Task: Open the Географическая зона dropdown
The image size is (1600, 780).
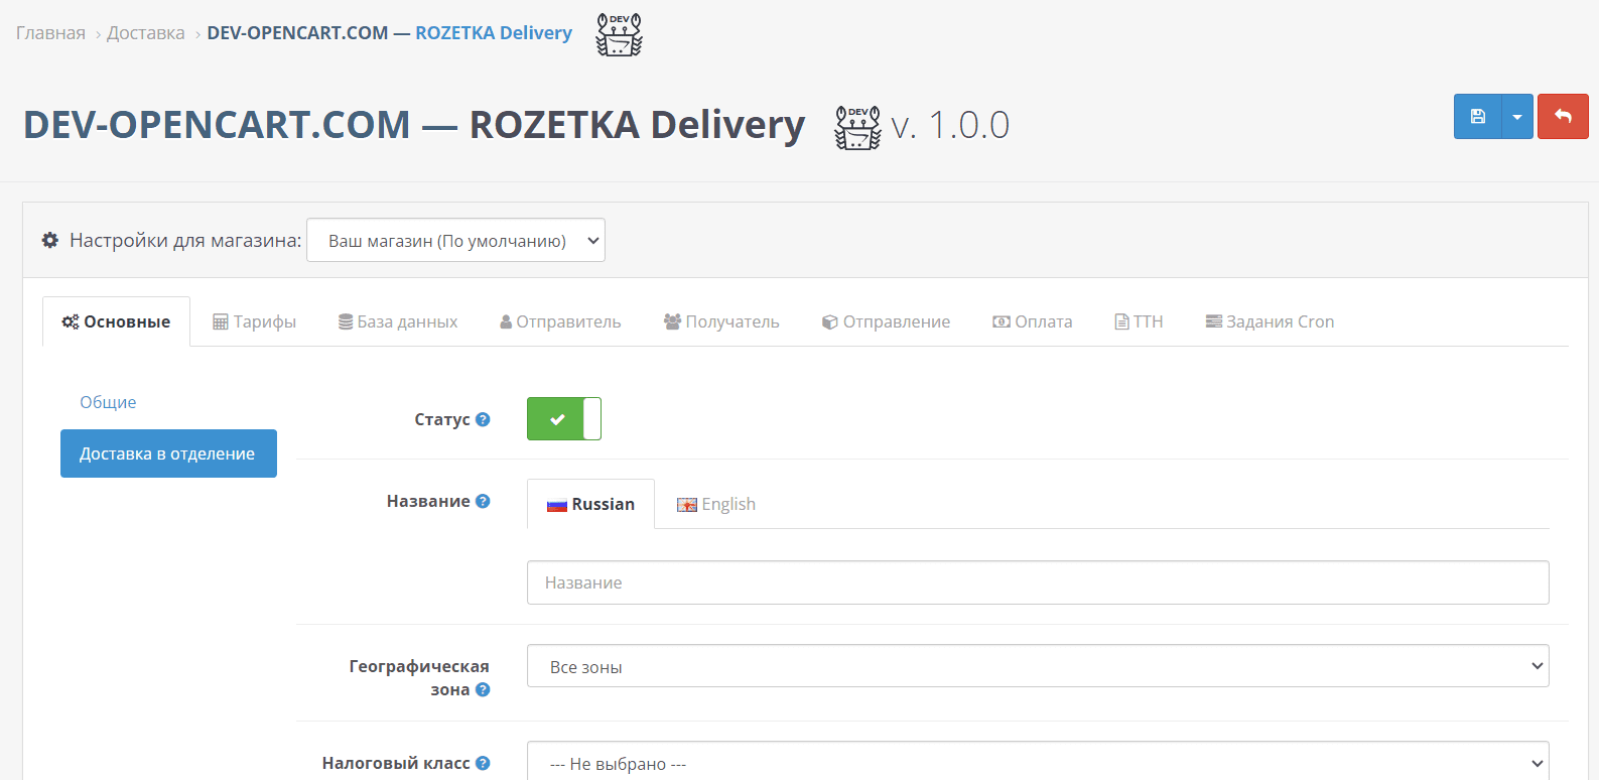Action: coord(1038,666)
